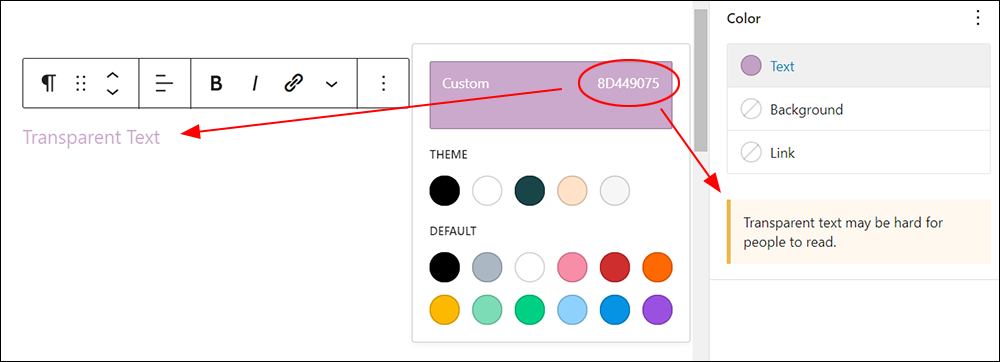Click the editor vertical scrollbar thumb
Screen dimensions: 1000x362
[701, 80]
